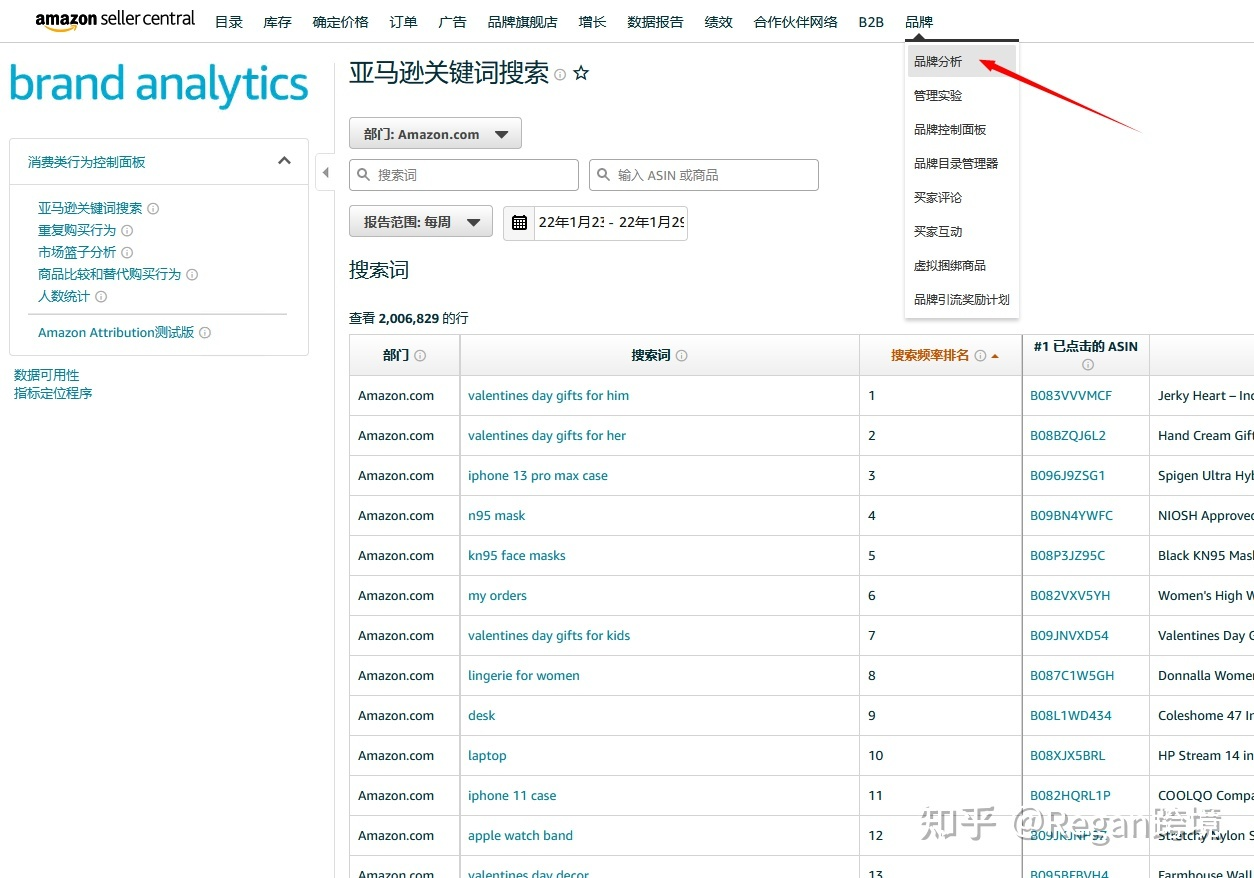Click the info icon beside 市场篮子分析
The image size is (1254, 878).
pyautogui.click(x=127, y=253)
